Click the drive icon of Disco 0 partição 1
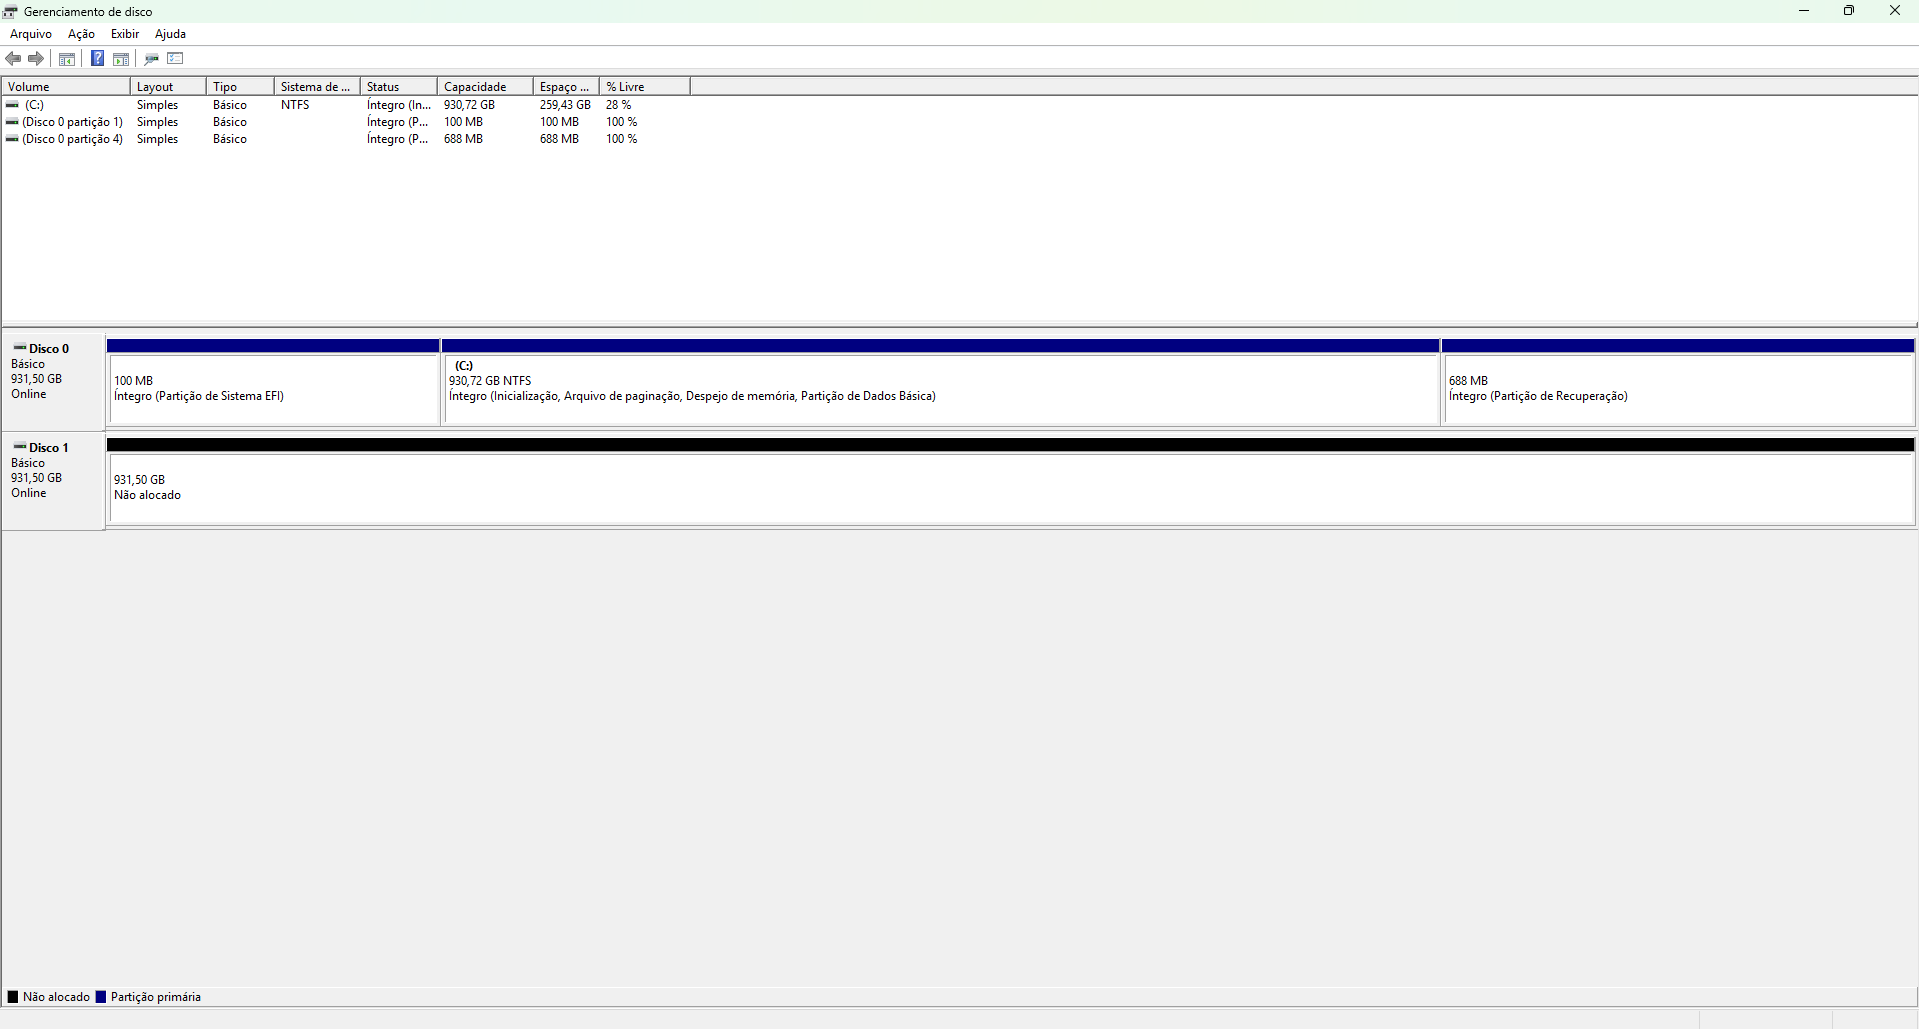The image size is (1919, 1029). (x=12, y=122)
